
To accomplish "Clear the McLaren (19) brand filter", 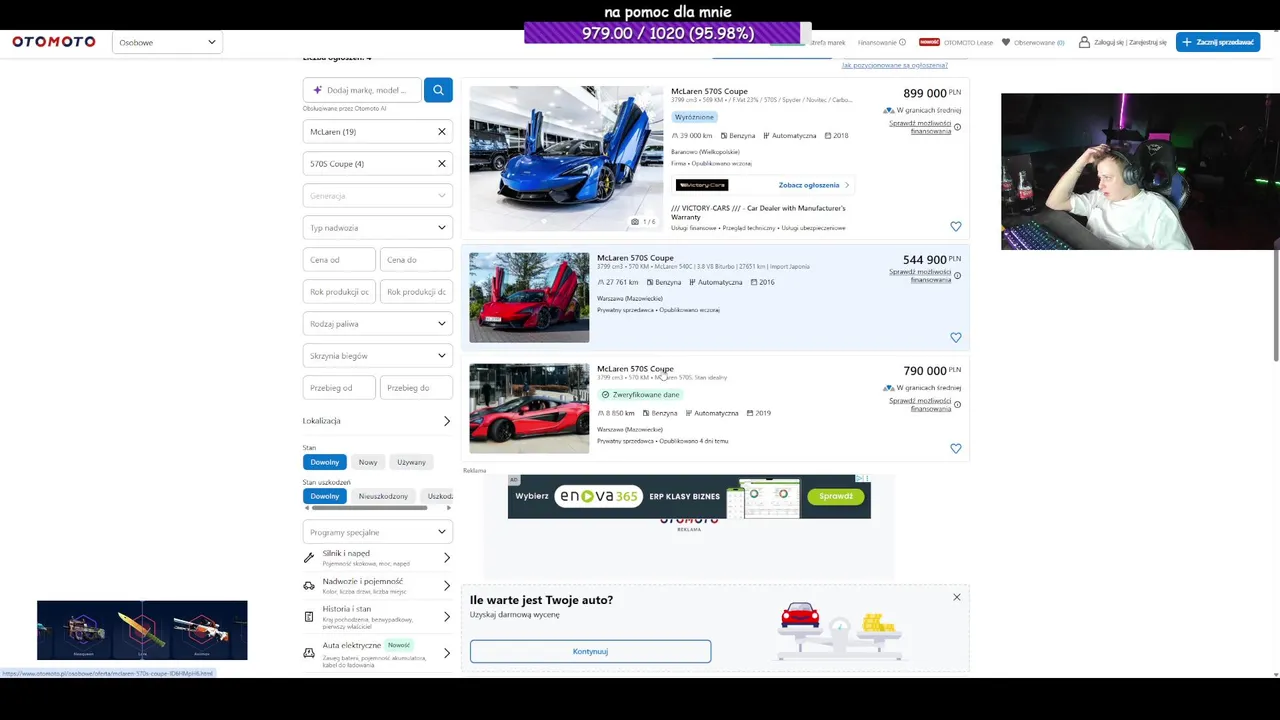I will click(x=441, y=132).
